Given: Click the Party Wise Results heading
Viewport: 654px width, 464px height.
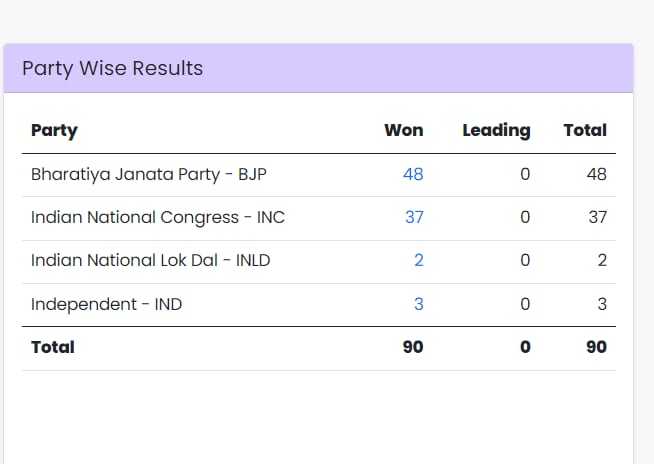Looking at the screenshot, I should click(x=113, y=68).
